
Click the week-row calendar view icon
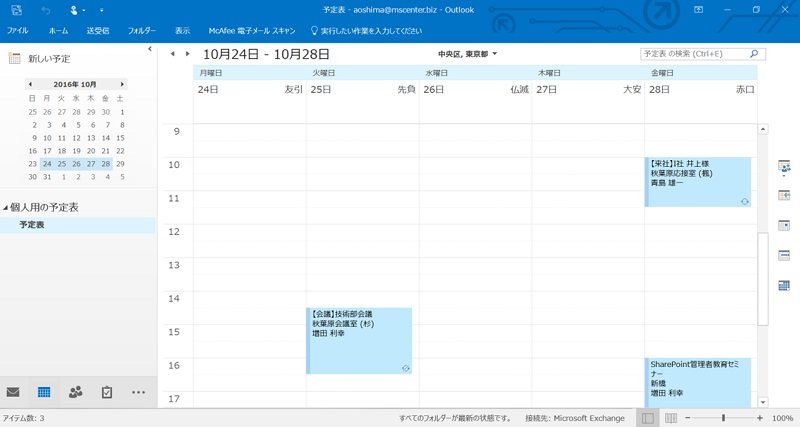tap(784, 255)
